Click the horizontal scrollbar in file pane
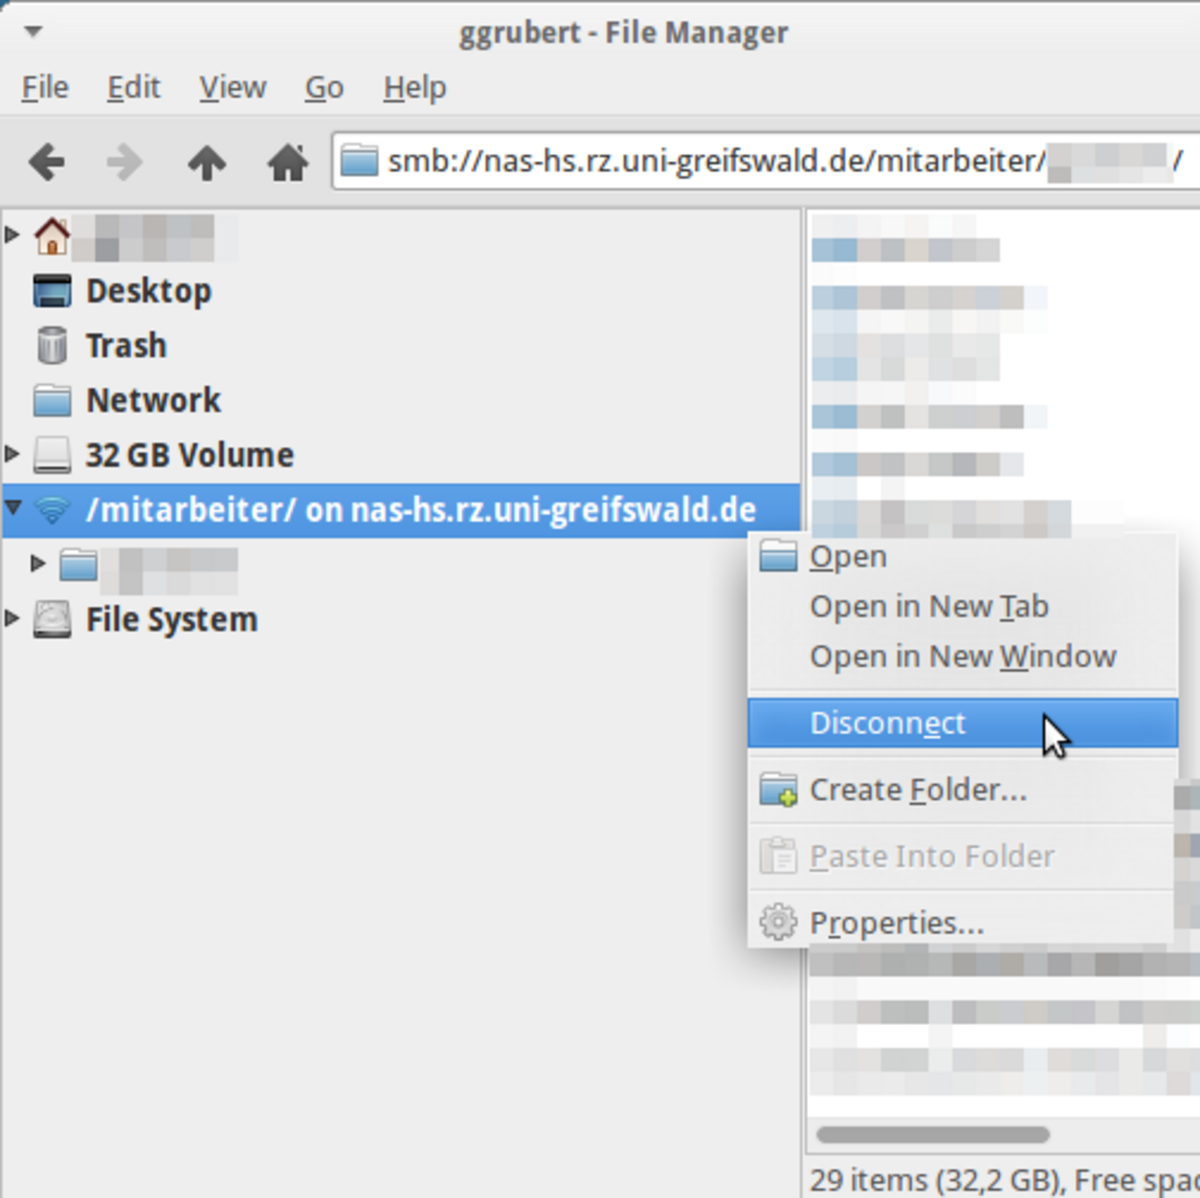This screenshot has width=1200, height=1198. pyautogui.click(x=932, y=1135)
